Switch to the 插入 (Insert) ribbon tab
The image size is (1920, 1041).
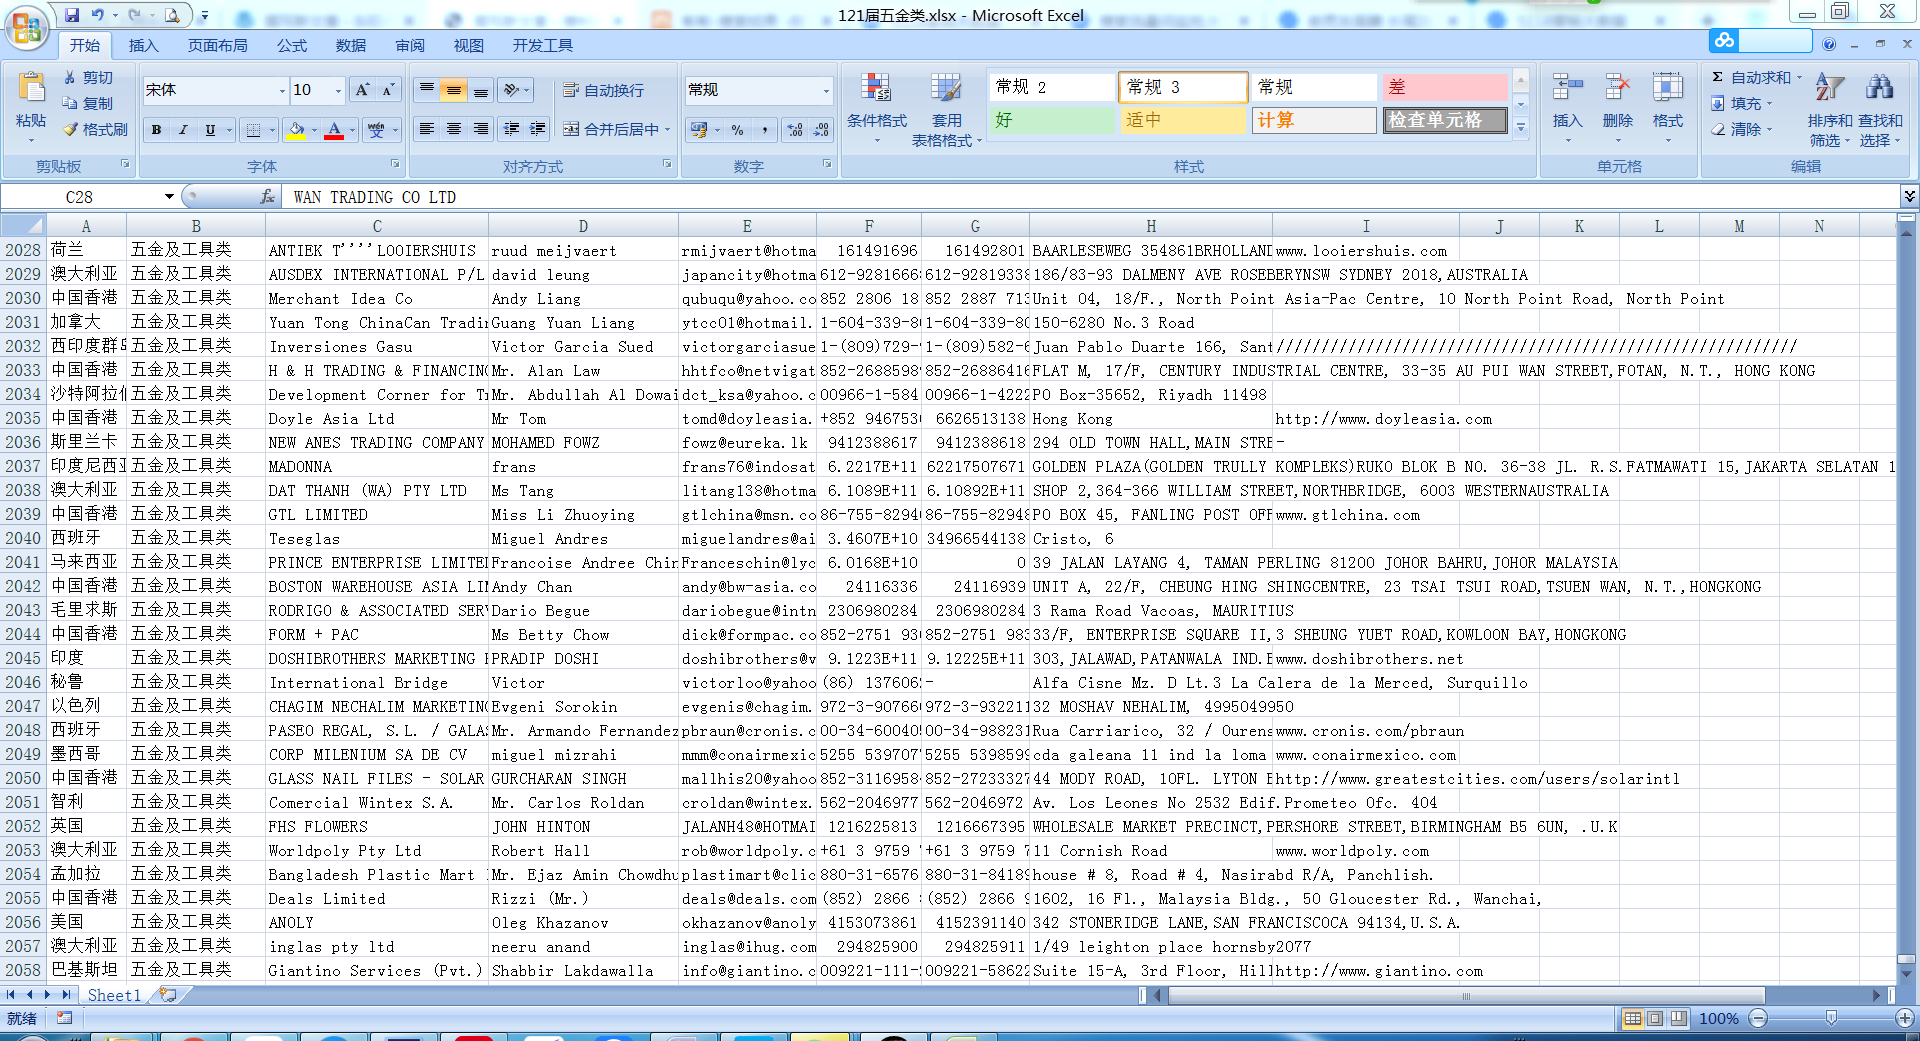(x=143, y=45)
